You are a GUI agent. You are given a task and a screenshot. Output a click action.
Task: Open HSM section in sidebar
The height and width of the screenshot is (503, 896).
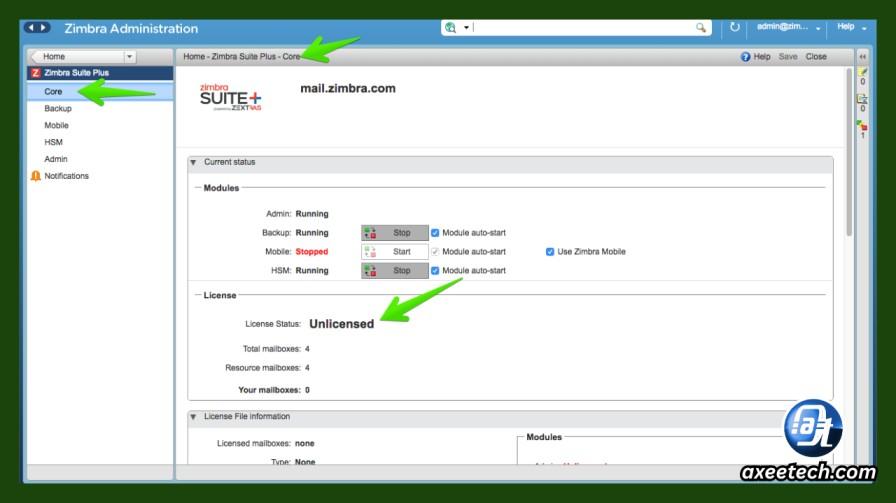pyautogui.click(x=53, y=142)
